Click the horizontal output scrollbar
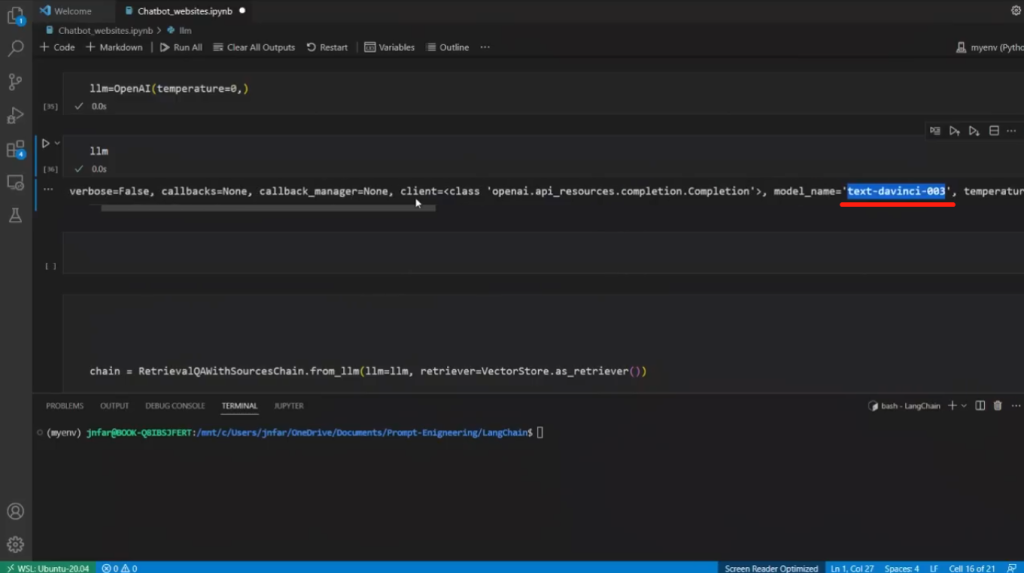Screen dimensions: 1024x573 [x=267, y=208]
